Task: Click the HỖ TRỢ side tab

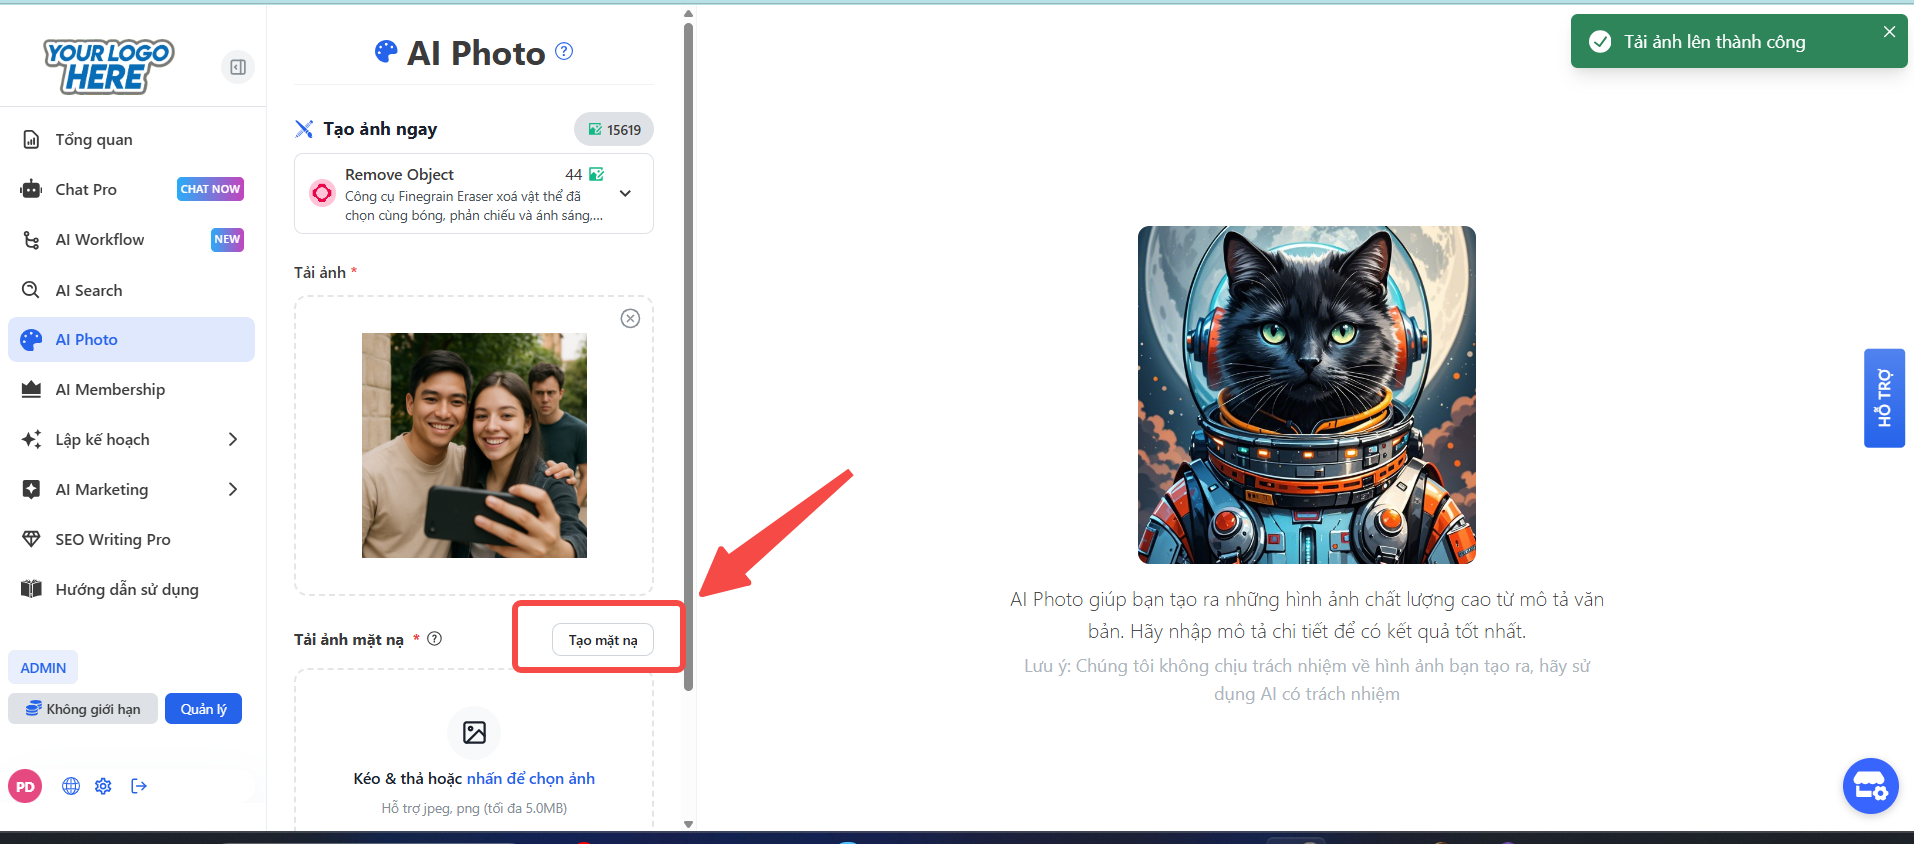Action: 1884,398
